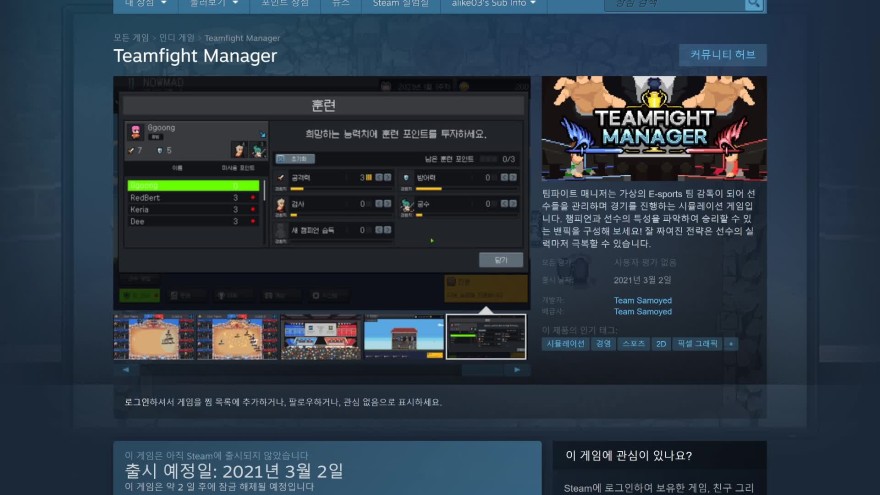880x495 pixels.
Task: Increase 공격력 training points arrow
Action: click(x=387, y=177)
